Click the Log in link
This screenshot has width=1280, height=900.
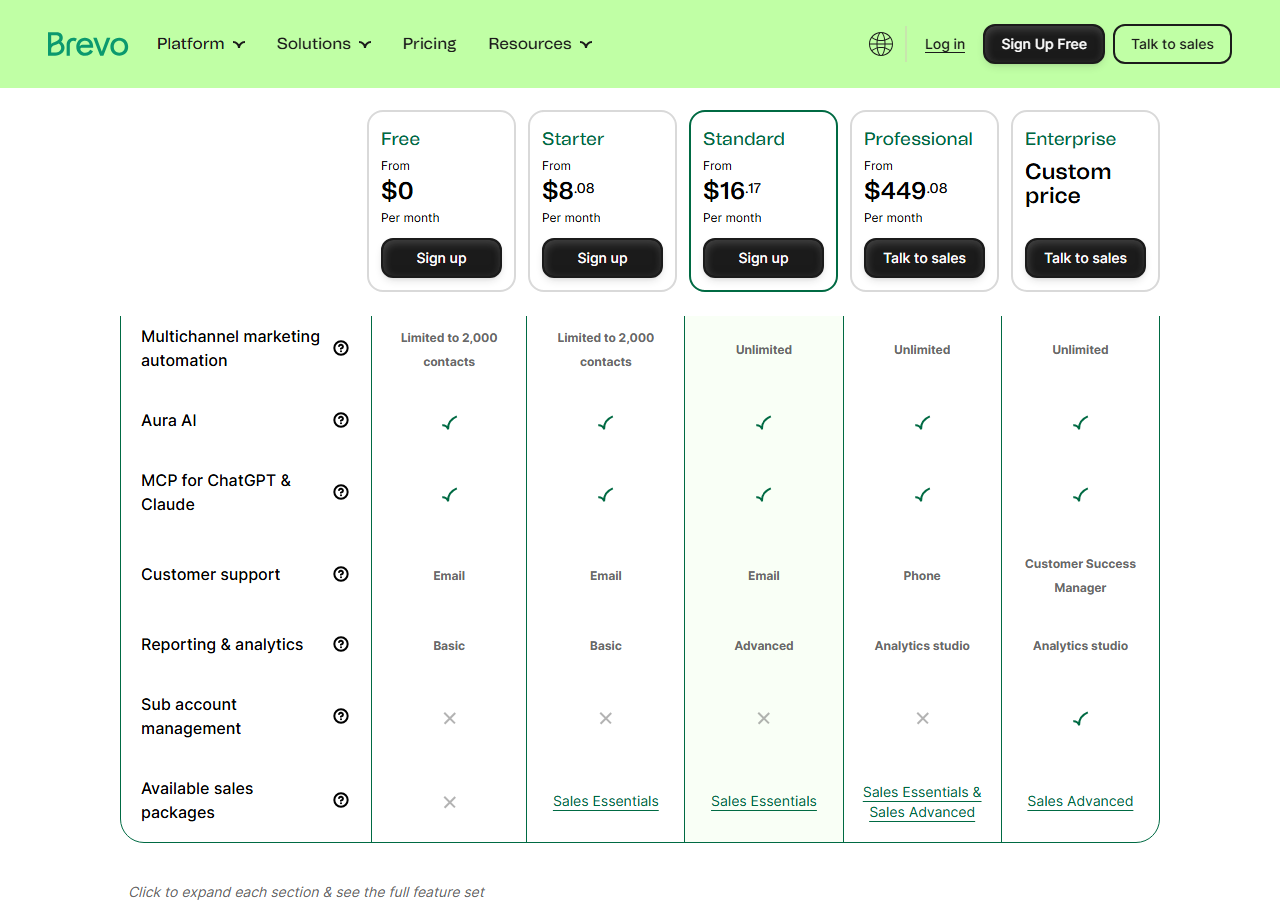[x=945, y=44]
